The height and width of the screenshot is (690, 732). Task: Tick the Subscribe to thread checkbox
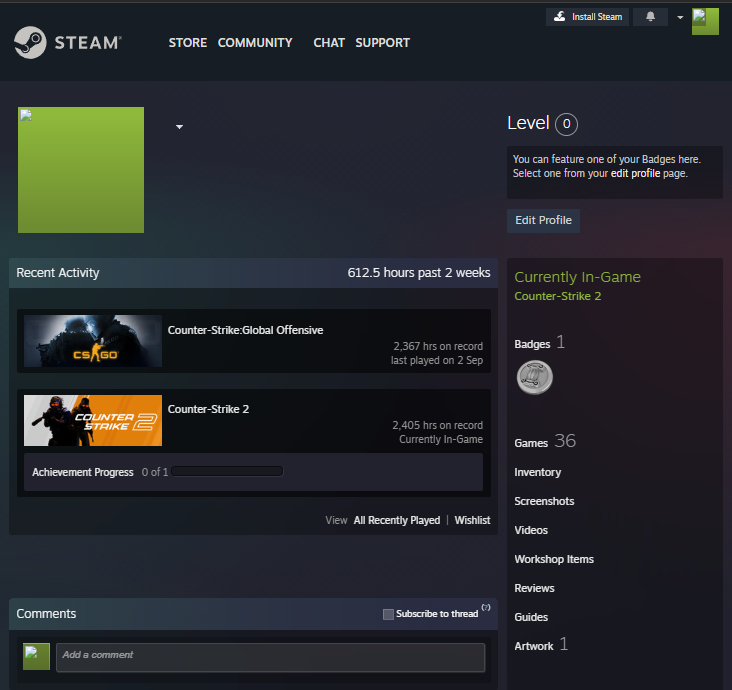(x=388, y=614)
